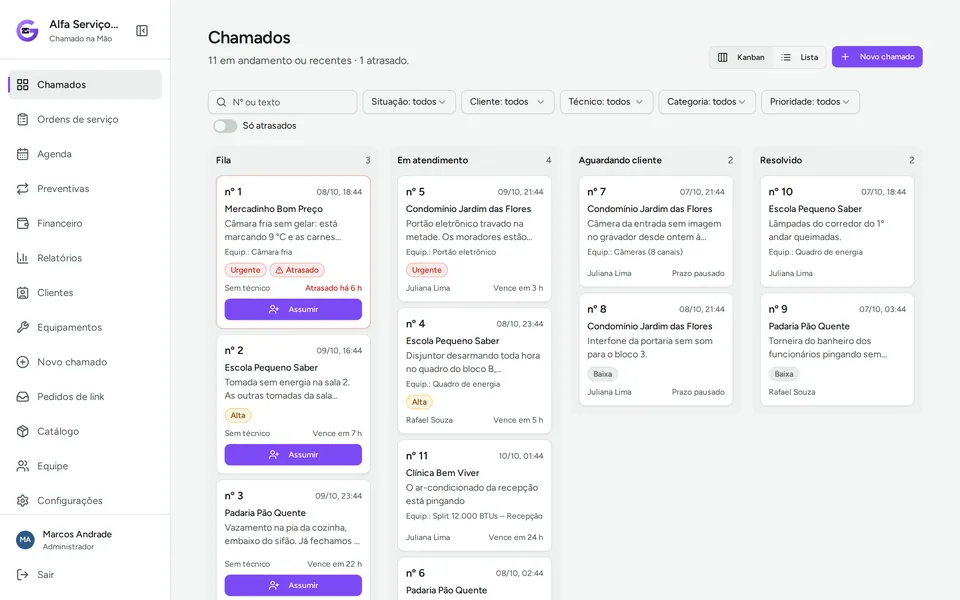Click the Lista lines icon

tap(786, 57)
